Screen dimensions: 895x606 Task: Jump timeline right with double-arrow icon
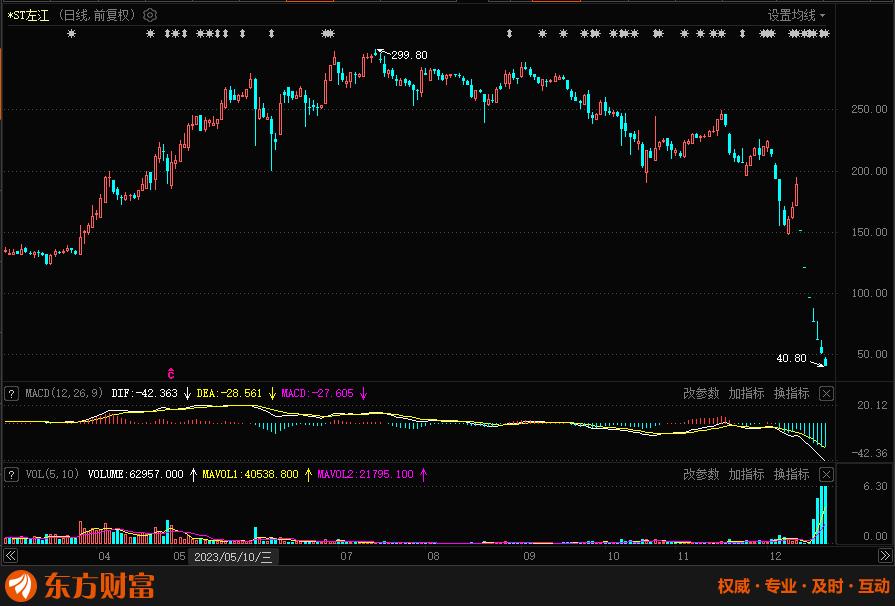click(885, 556)
